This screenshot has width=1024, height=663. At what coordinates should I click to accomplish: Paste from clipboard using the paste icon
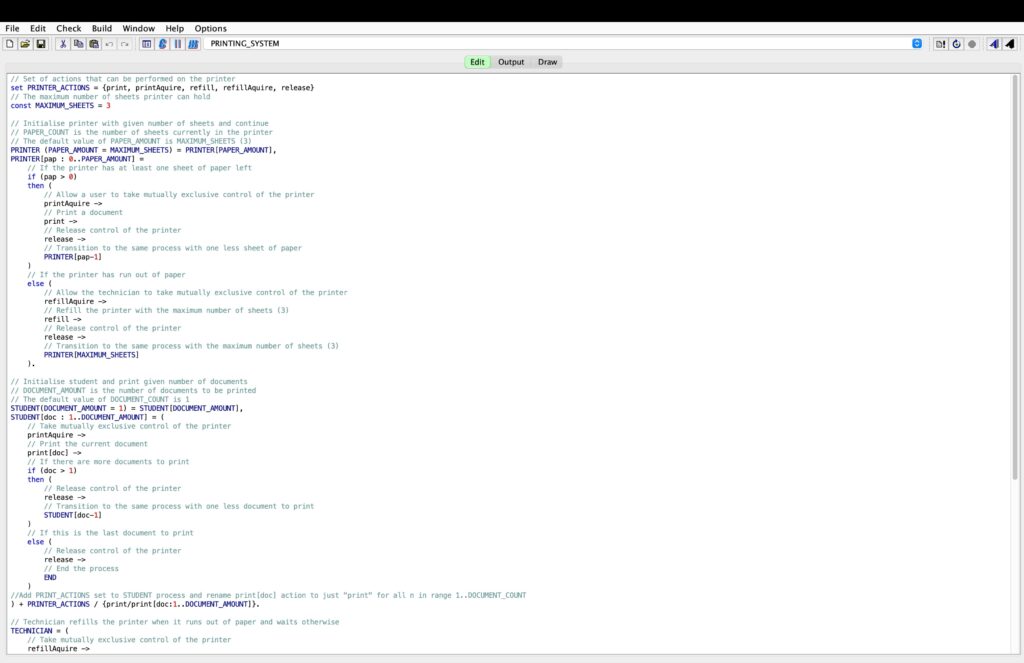click(94, 44)
